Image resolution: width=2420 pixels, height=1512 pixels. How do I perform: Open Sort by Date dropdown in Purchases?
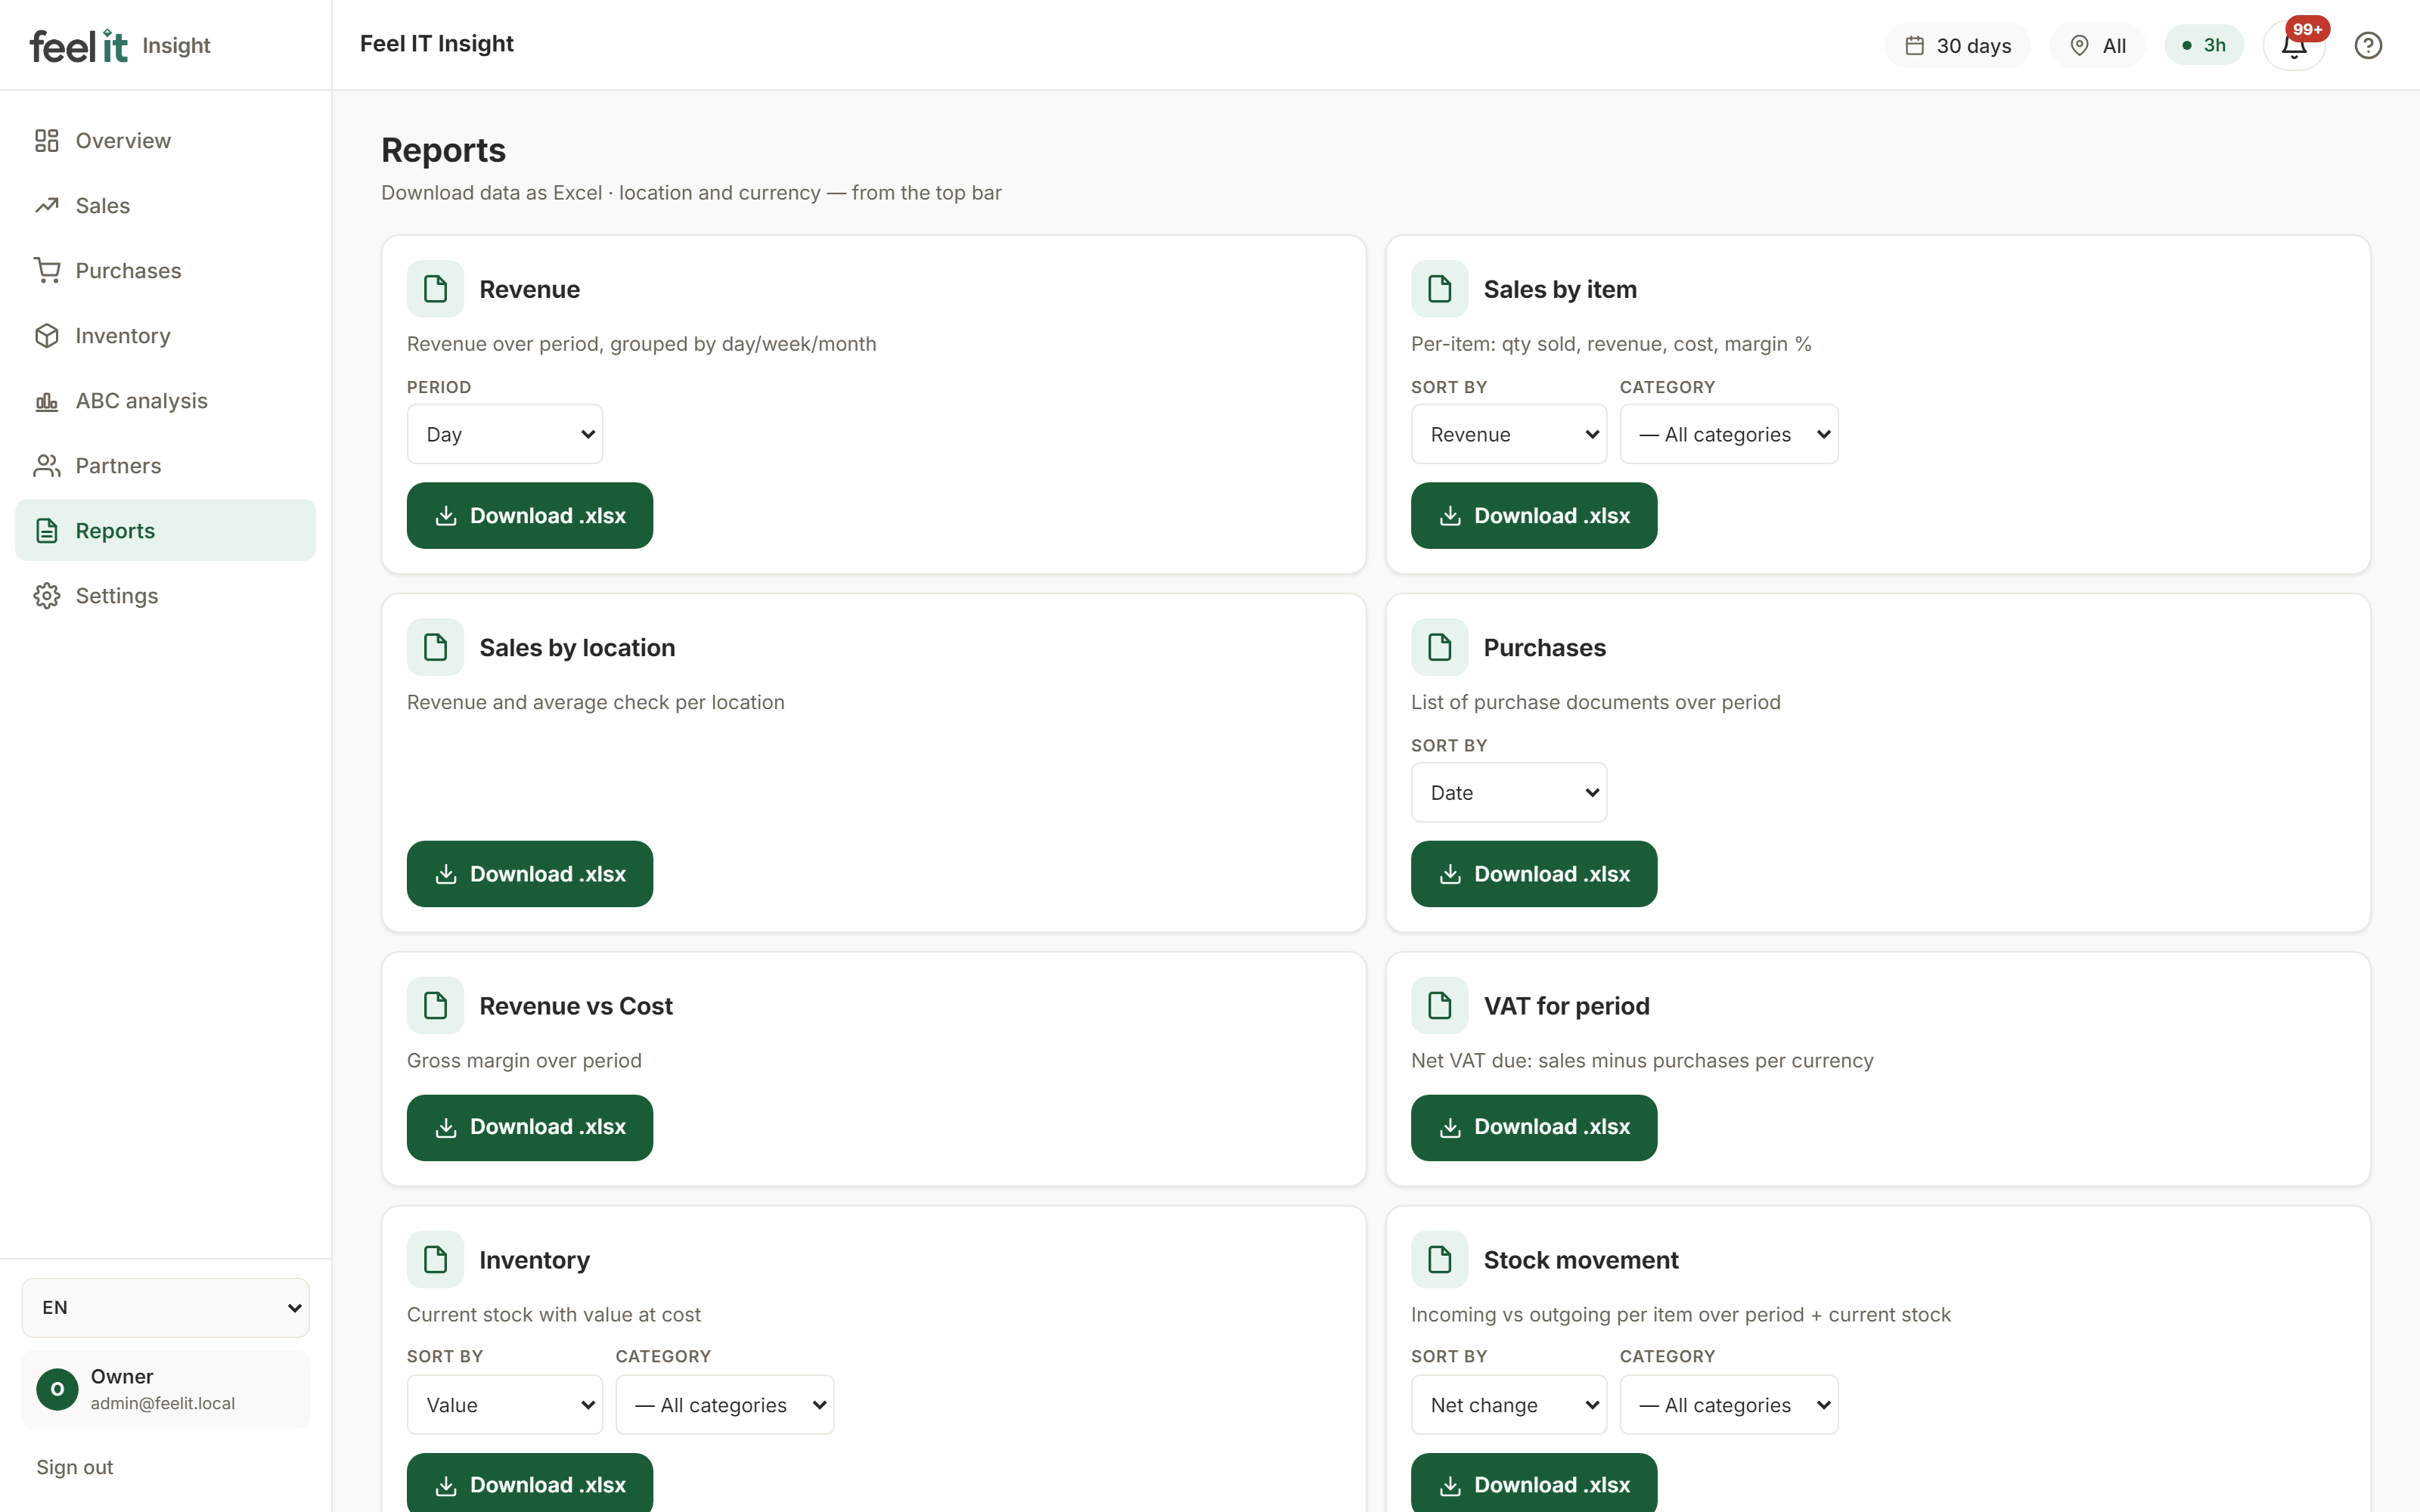point(1509,792)
